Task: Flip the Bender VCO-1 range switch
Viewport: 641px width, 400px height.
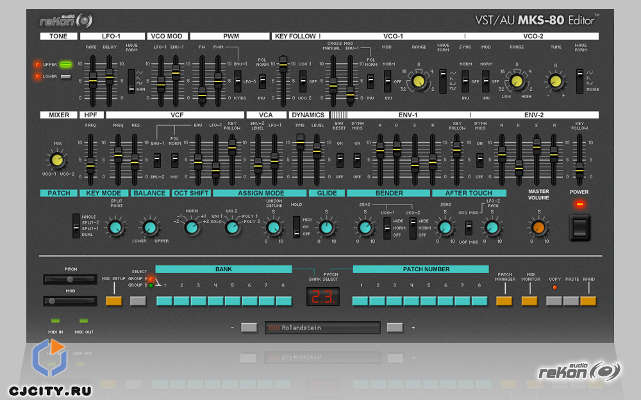Action: coord(387,228)
